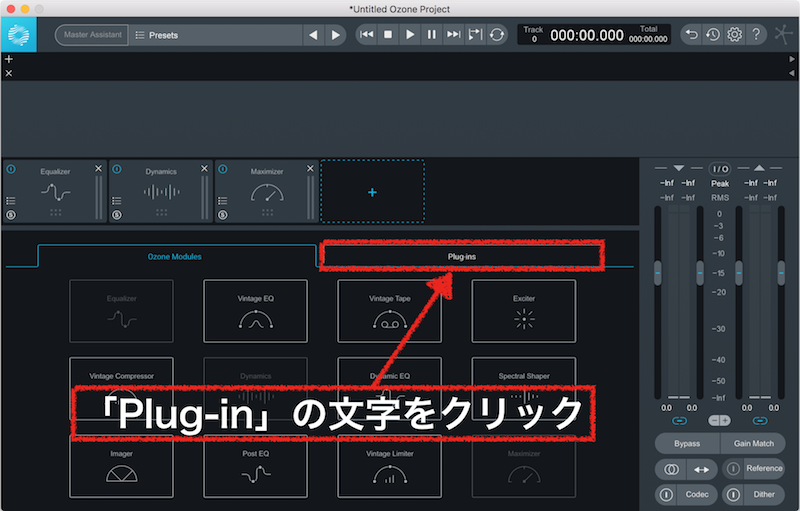Swap channels with double-arrow icon
The height and width of the screenshot is (511, 800).
(x=702, y=470)
